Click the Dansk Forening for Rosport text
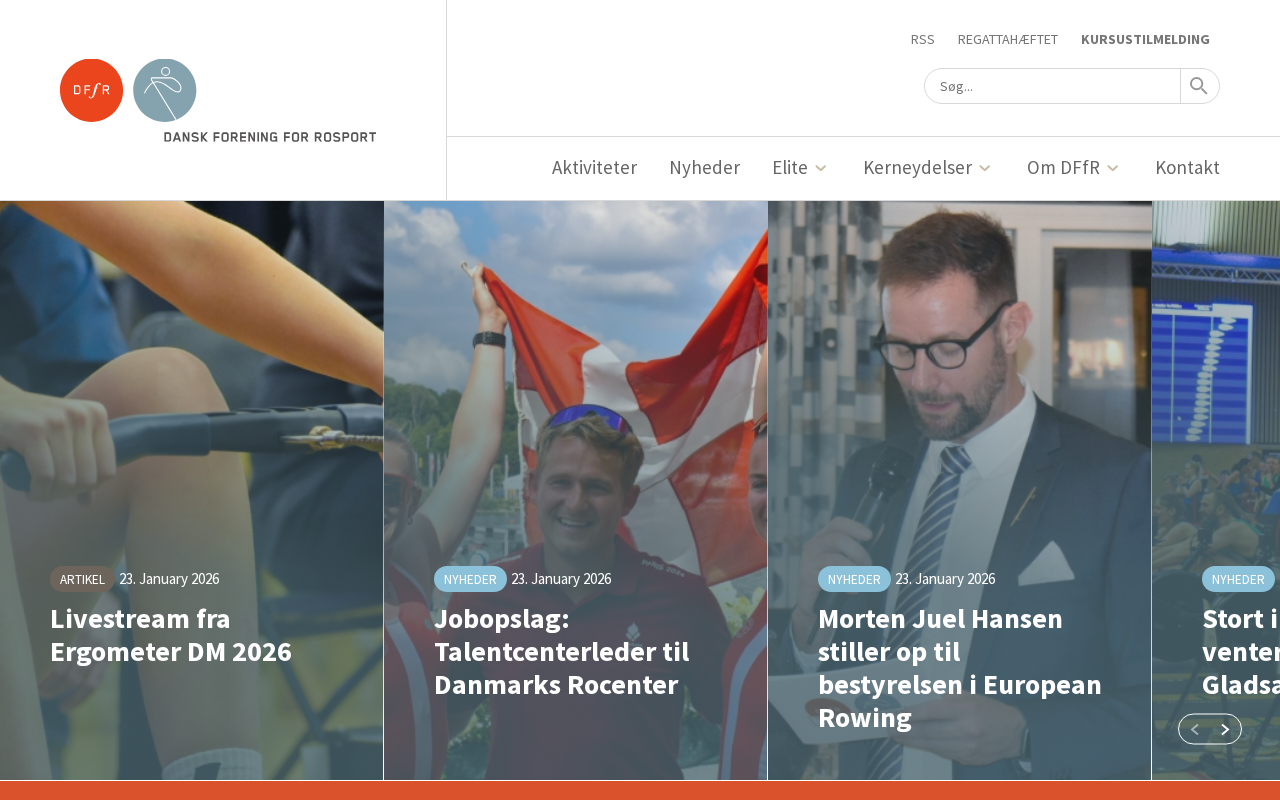 pos(270,137)
